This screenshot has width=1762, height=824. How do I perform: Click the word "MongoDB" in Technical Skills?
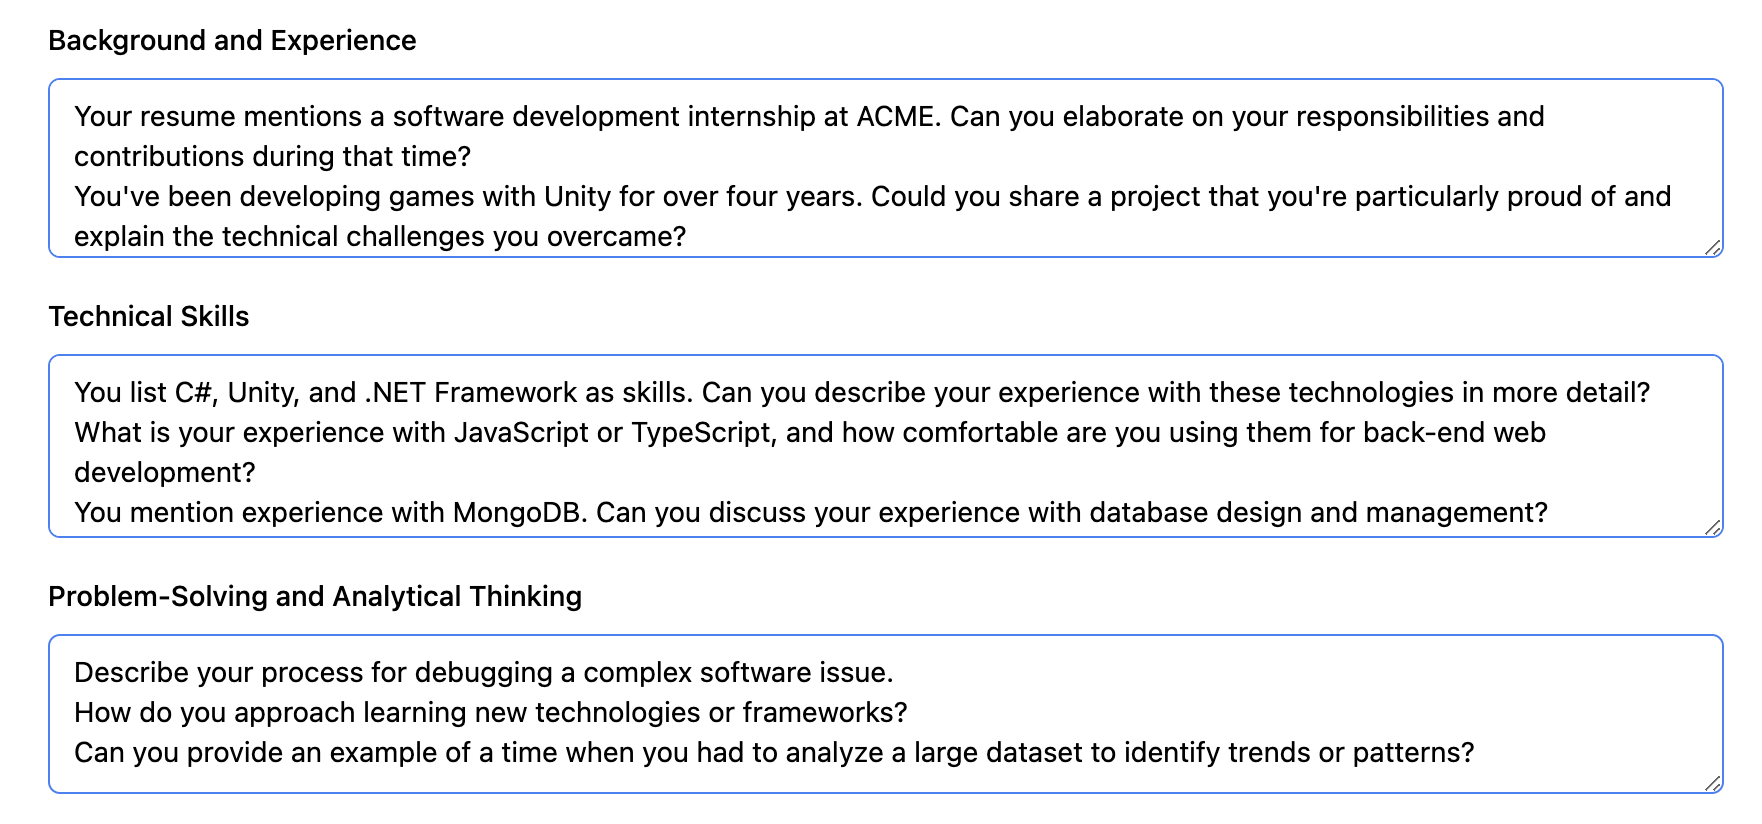(519, 513)
